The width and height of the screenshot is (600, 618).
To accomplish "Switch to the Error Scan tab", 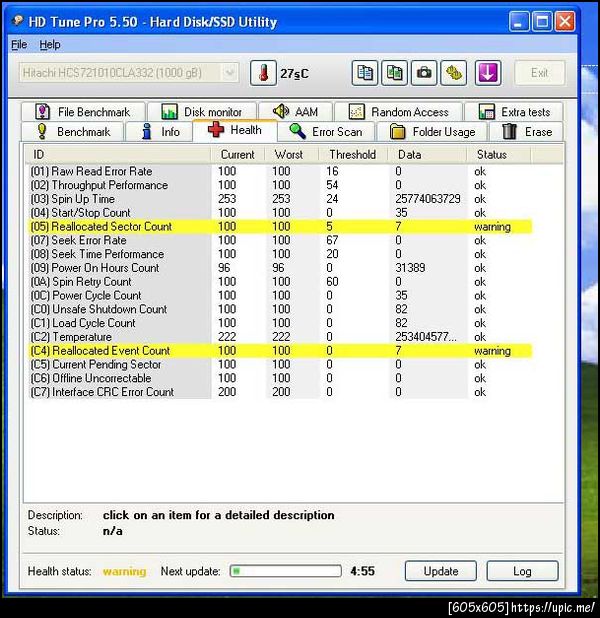I will [x=326, y=132].
